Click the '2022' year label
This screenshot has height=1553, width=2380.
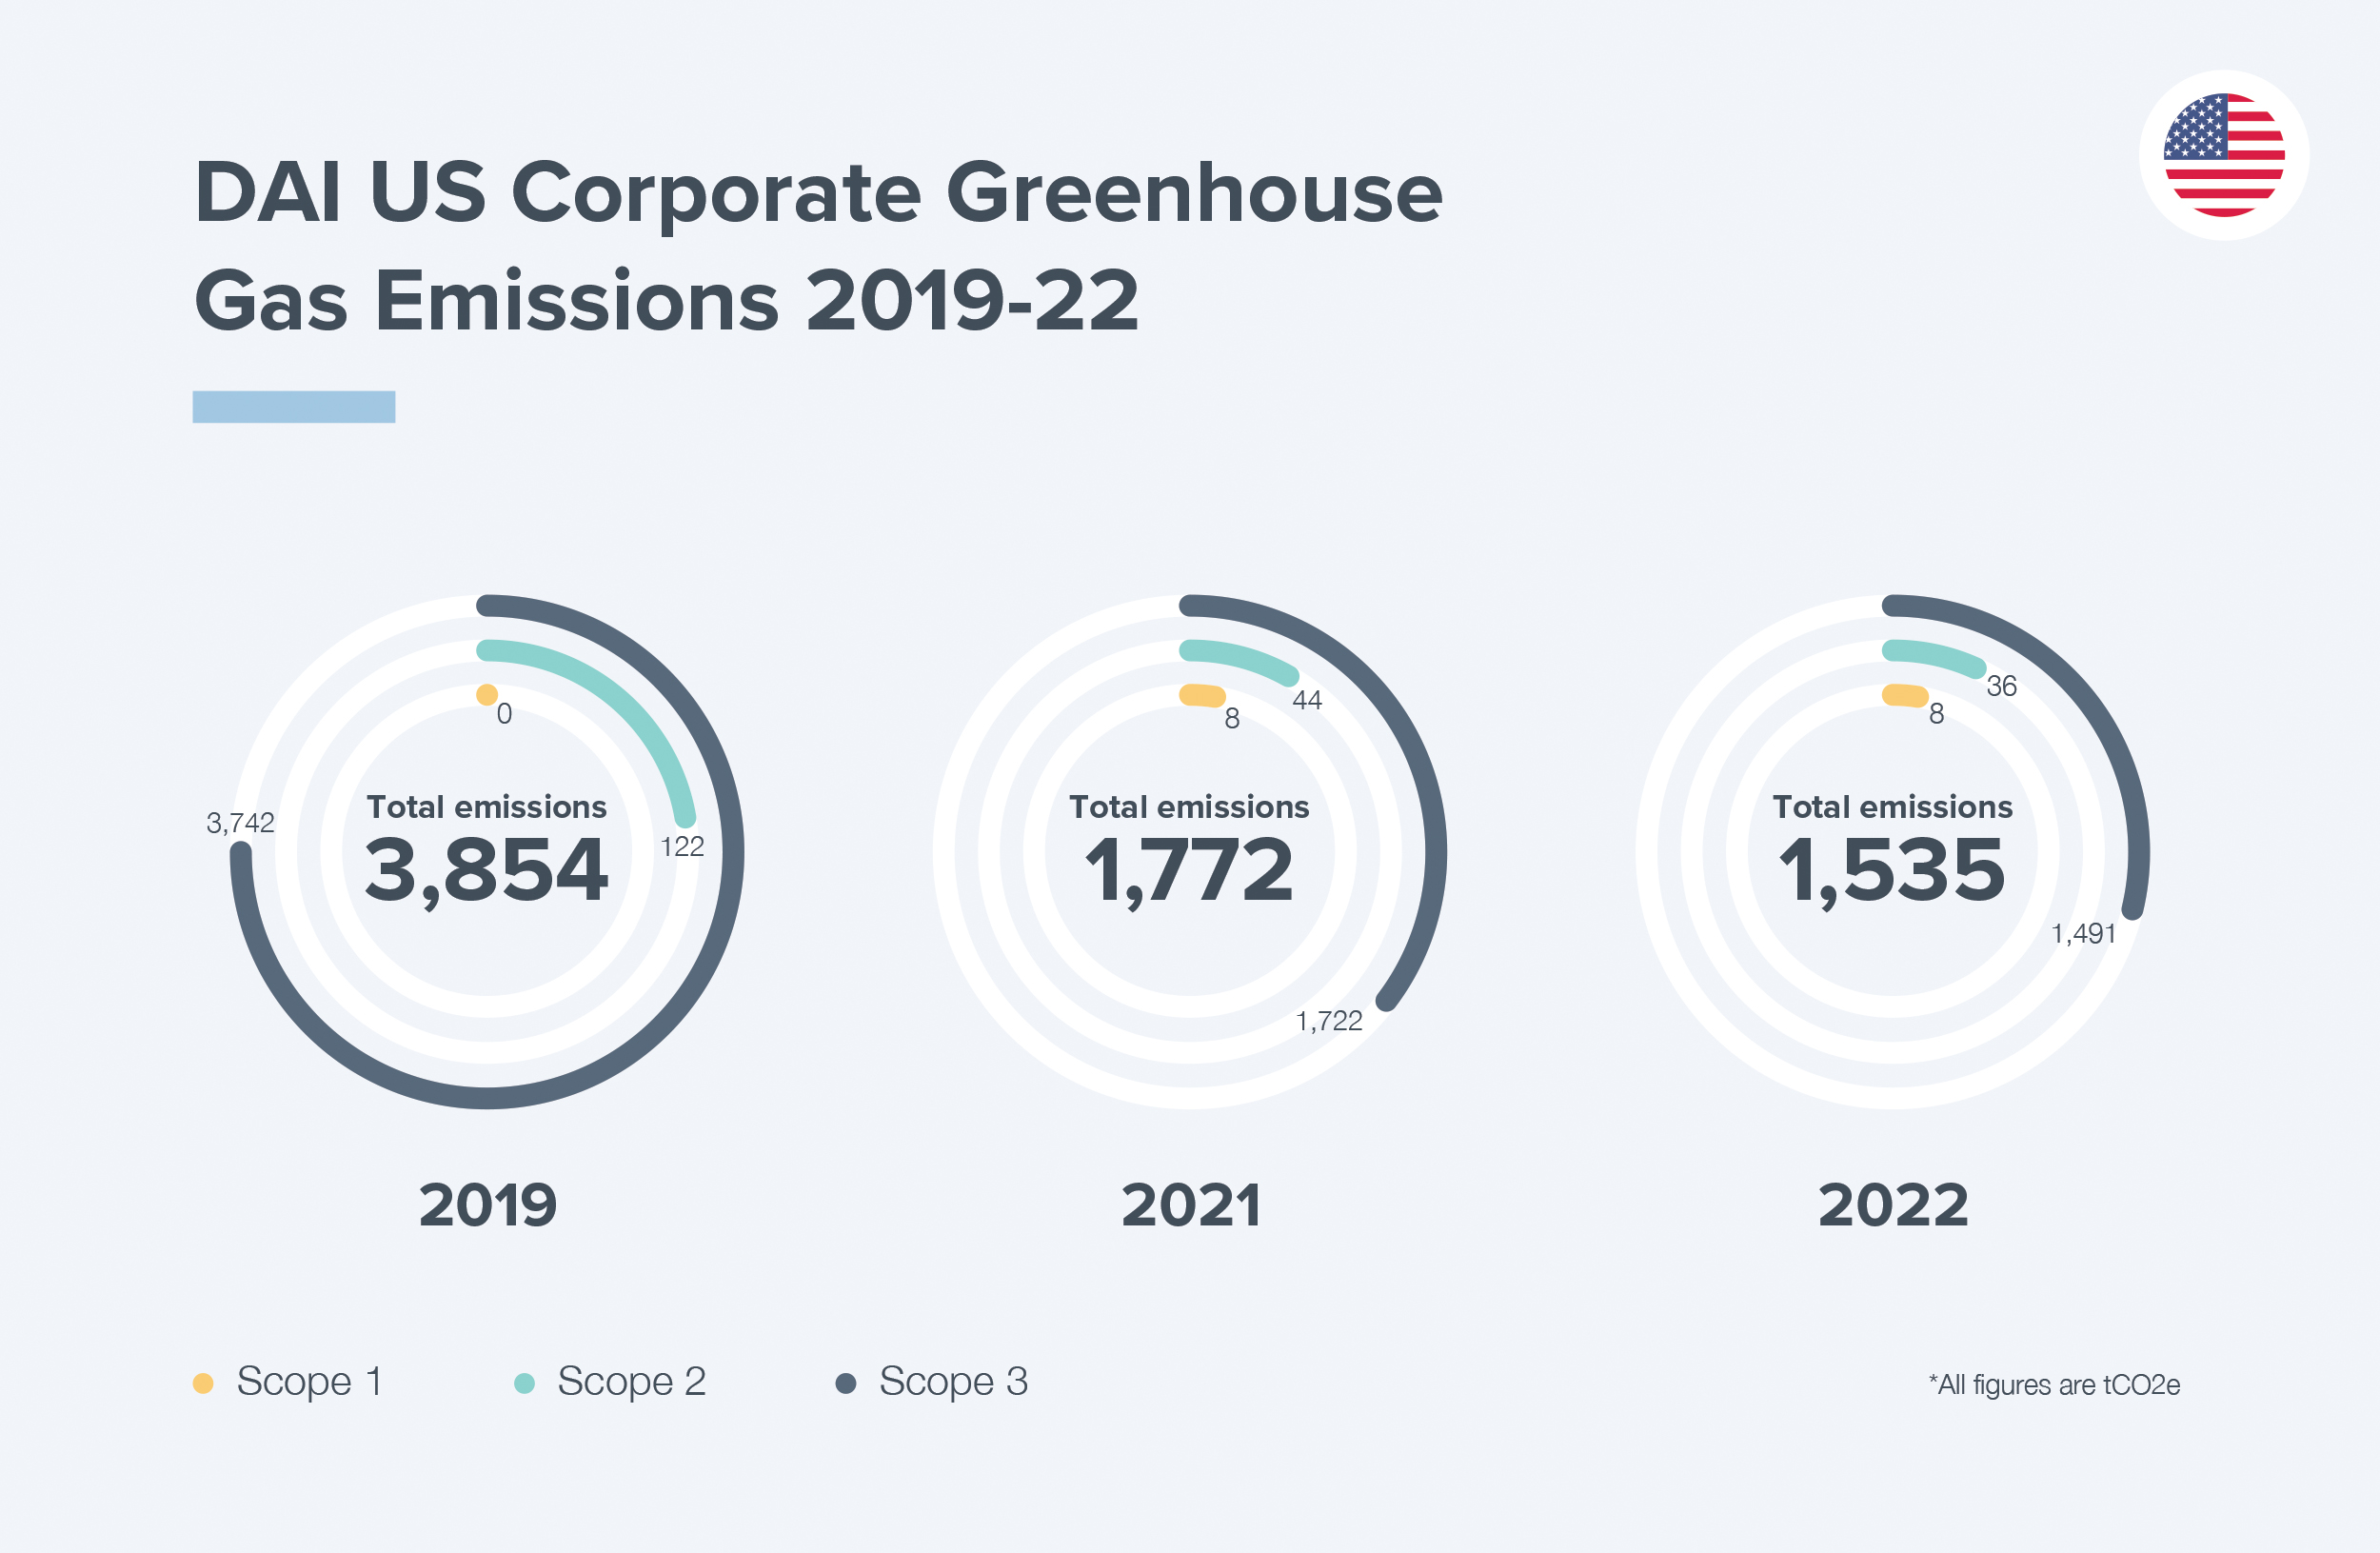click(1893, 1205)
